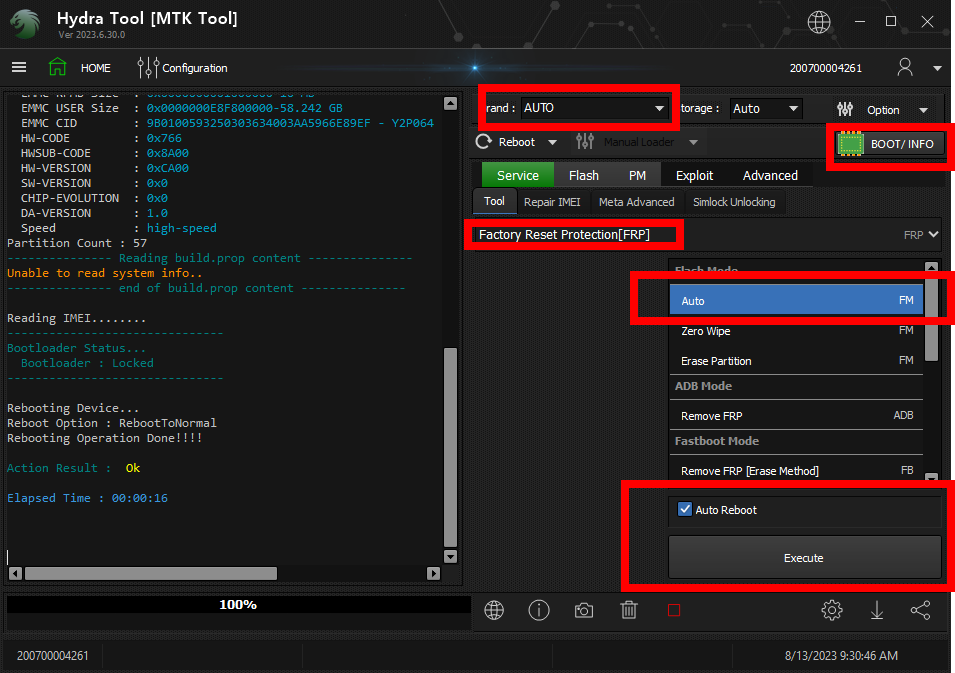The height and width of the screenshot is (673, 955).
Task: Expand the Manual Loader dropdown arrow
Action: 693,143
